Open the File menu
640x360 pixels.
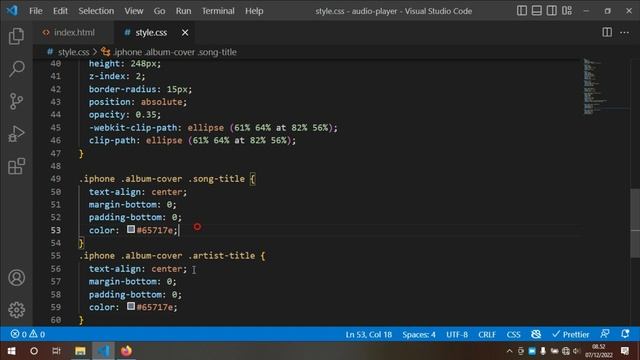click(36, 11)
